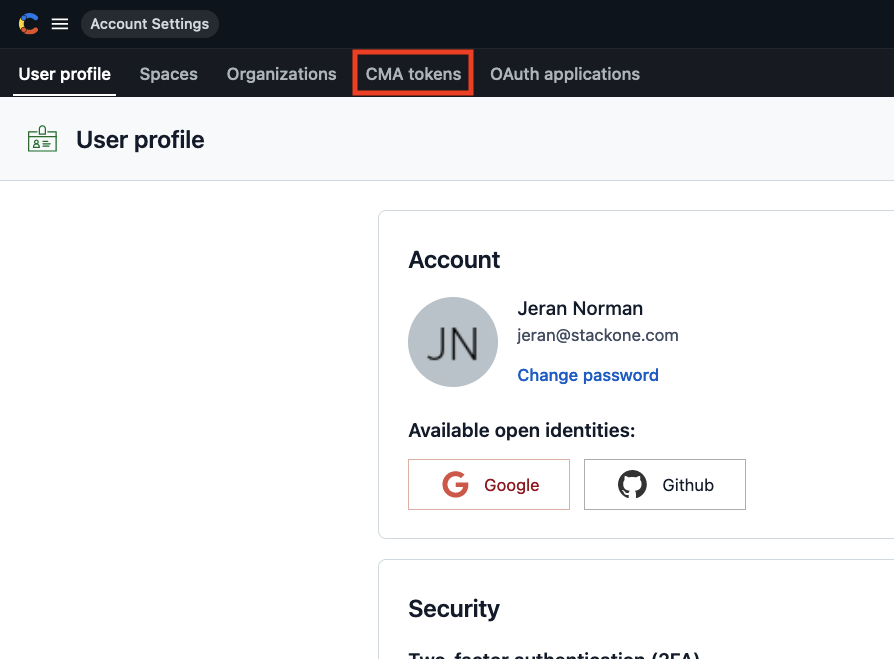Viewport: 894px width, 659px height.
Task: Click the Github octocat logo icon
Action: pos(632,485)
